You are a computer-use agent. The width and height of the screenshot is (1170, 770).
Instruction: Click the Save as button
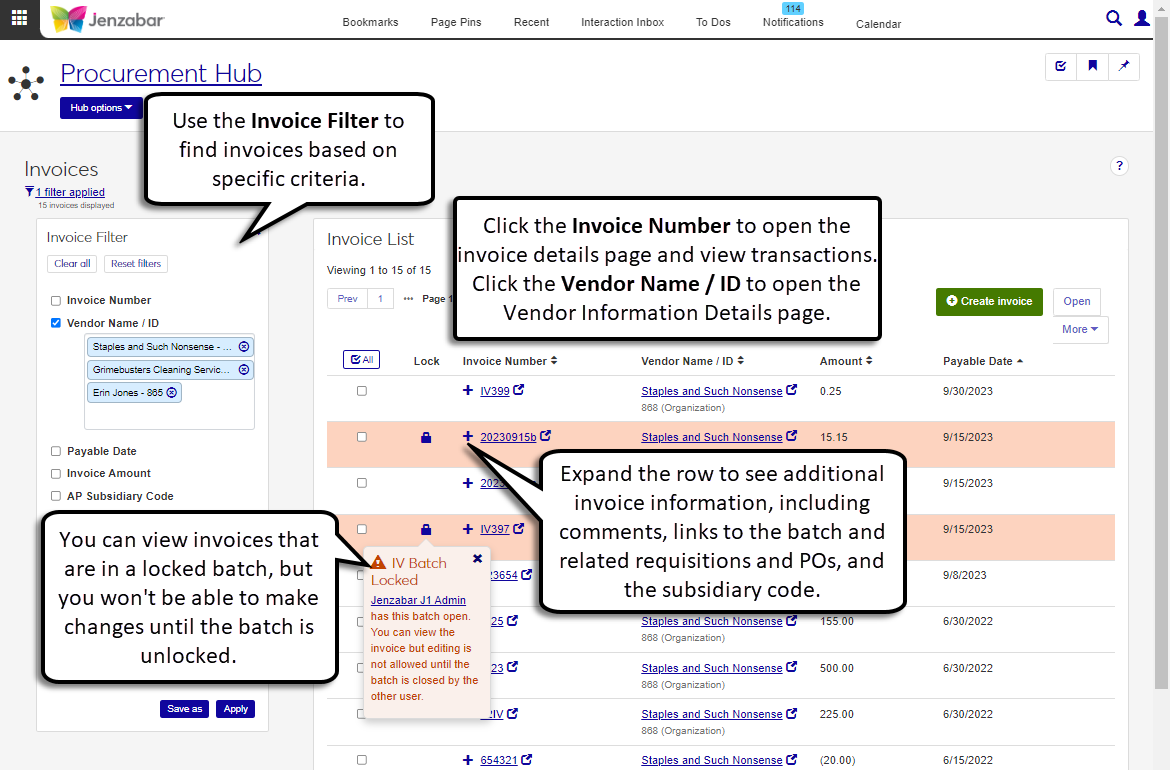click(x=184, y=709)
